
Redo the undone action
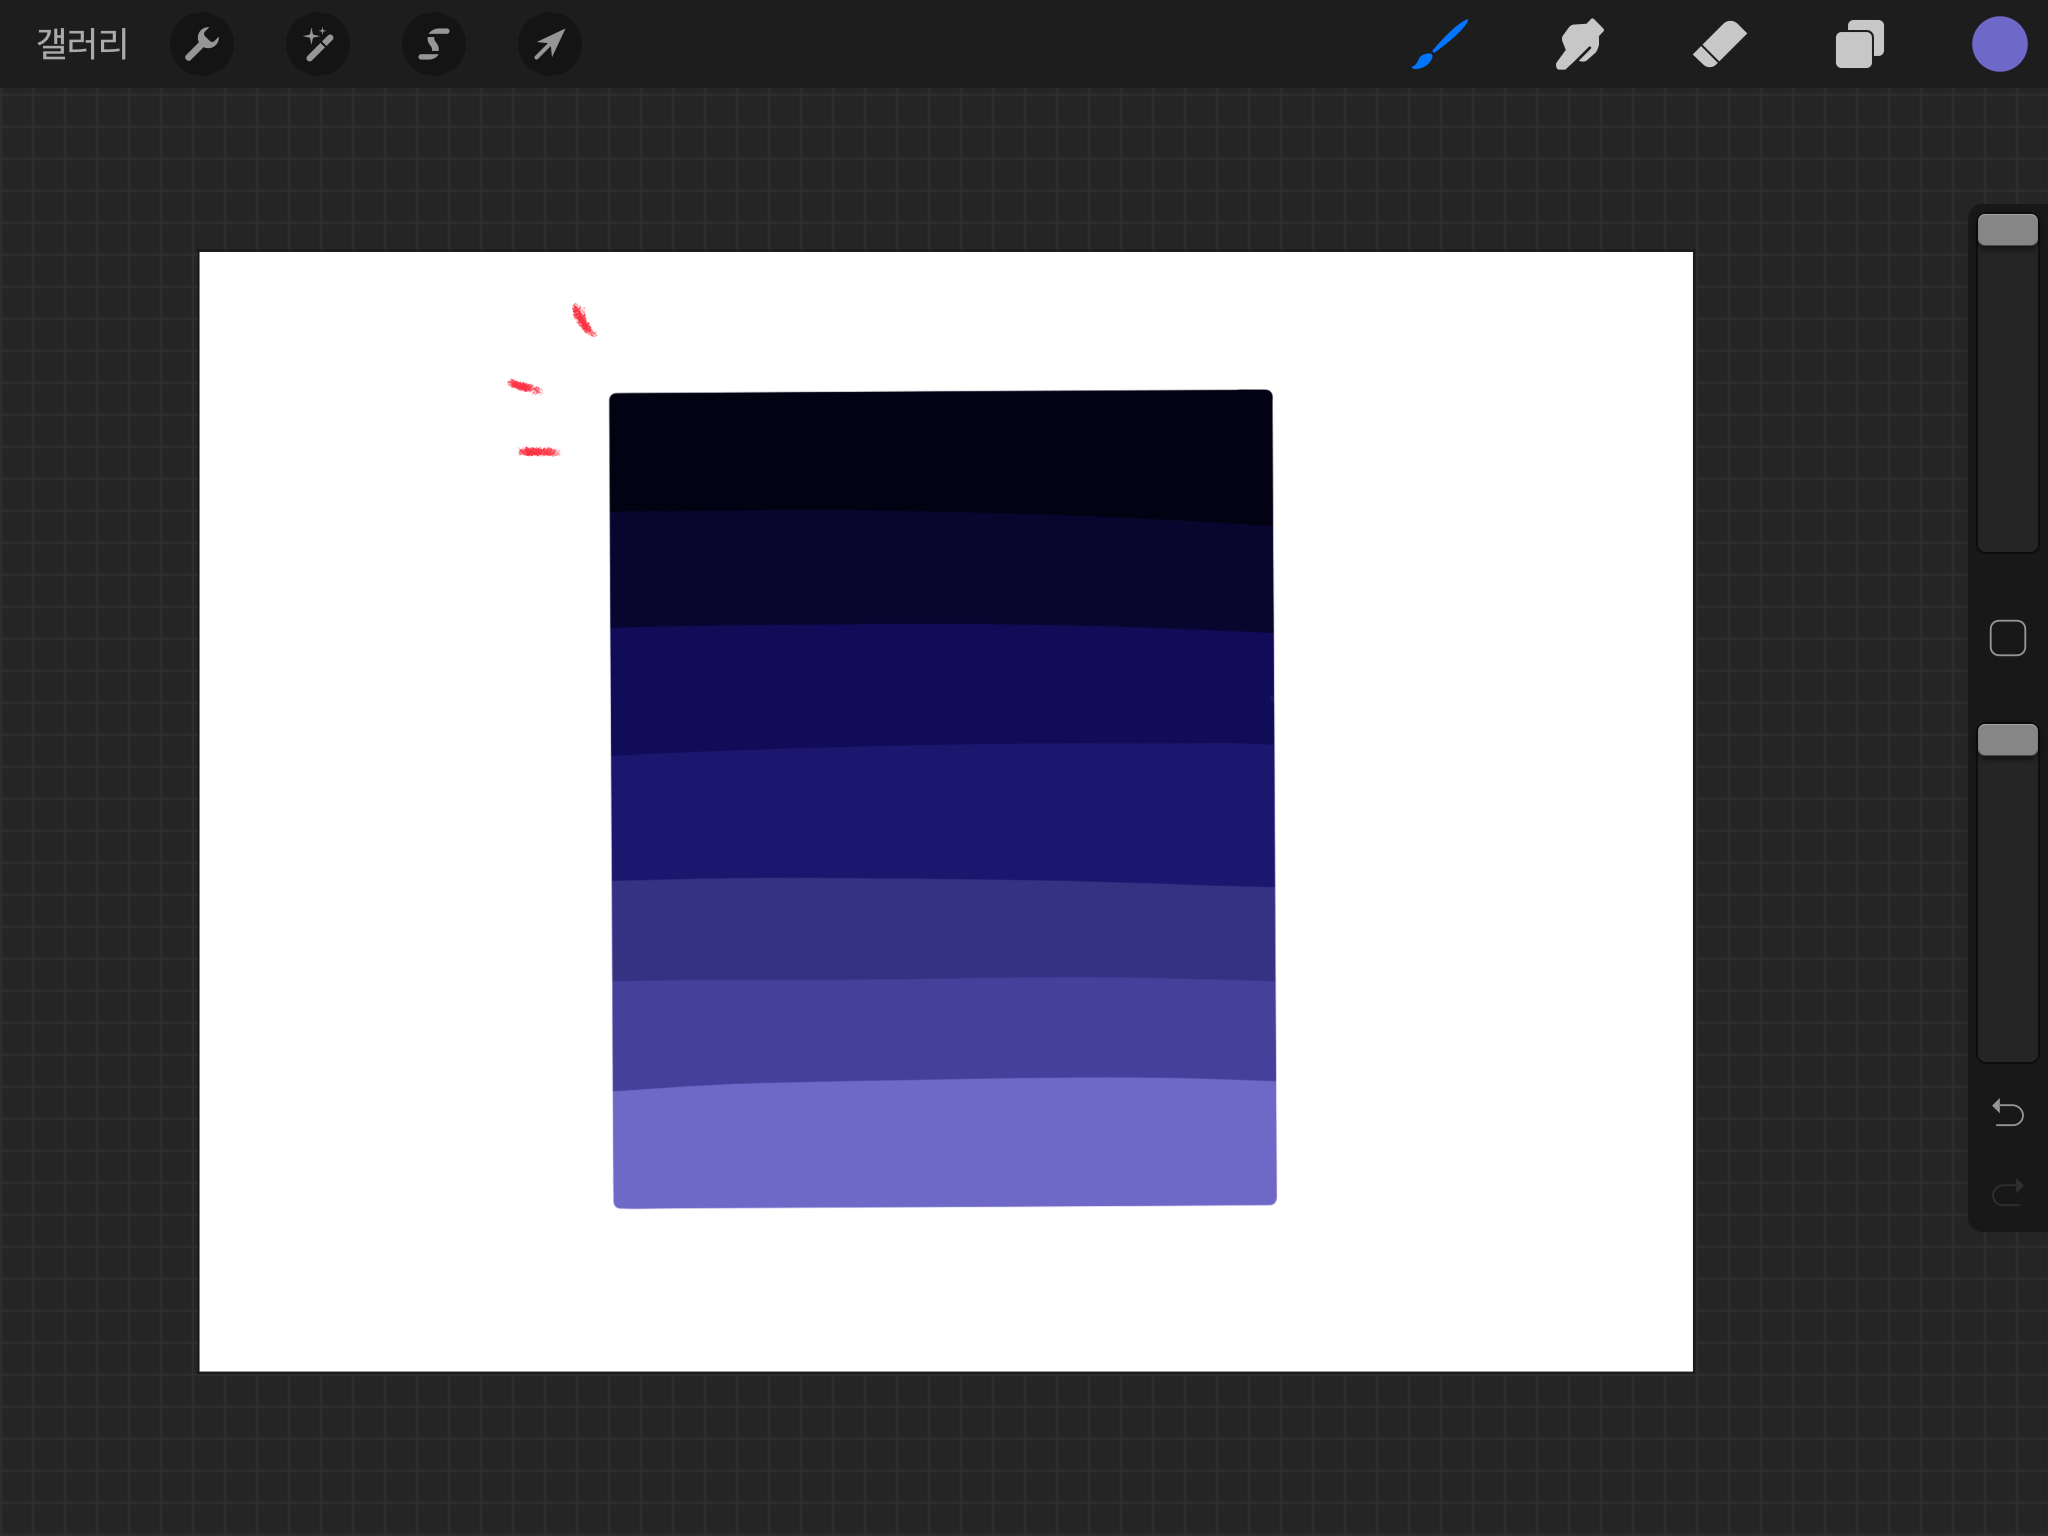coord(2007,1192)
